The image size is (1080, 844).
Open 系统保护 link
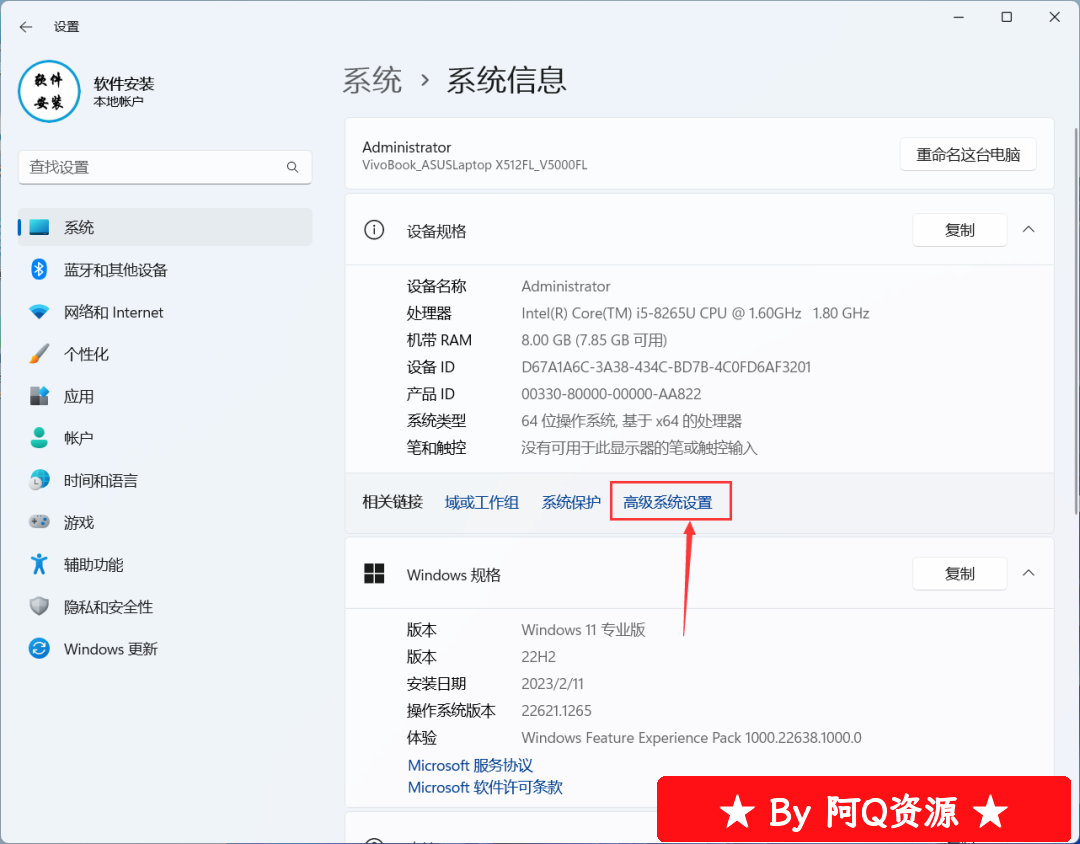pos(571,502)
